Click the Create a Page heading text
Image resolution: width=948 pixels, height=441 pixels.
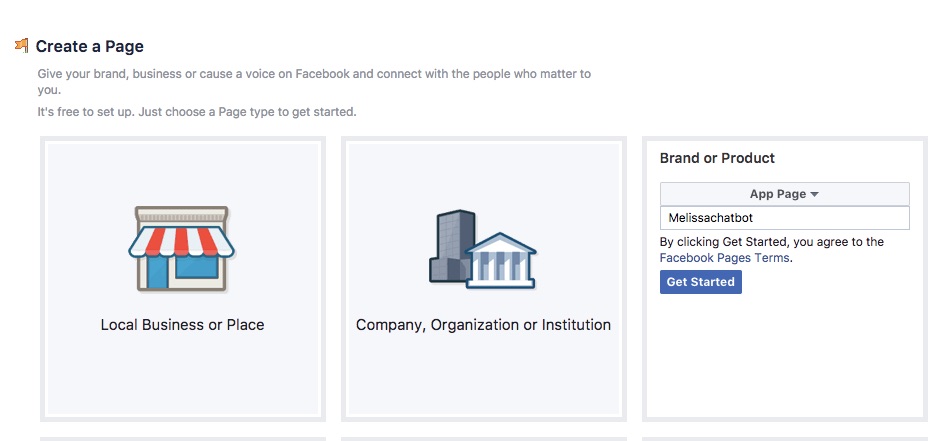(x=89, y=47)
